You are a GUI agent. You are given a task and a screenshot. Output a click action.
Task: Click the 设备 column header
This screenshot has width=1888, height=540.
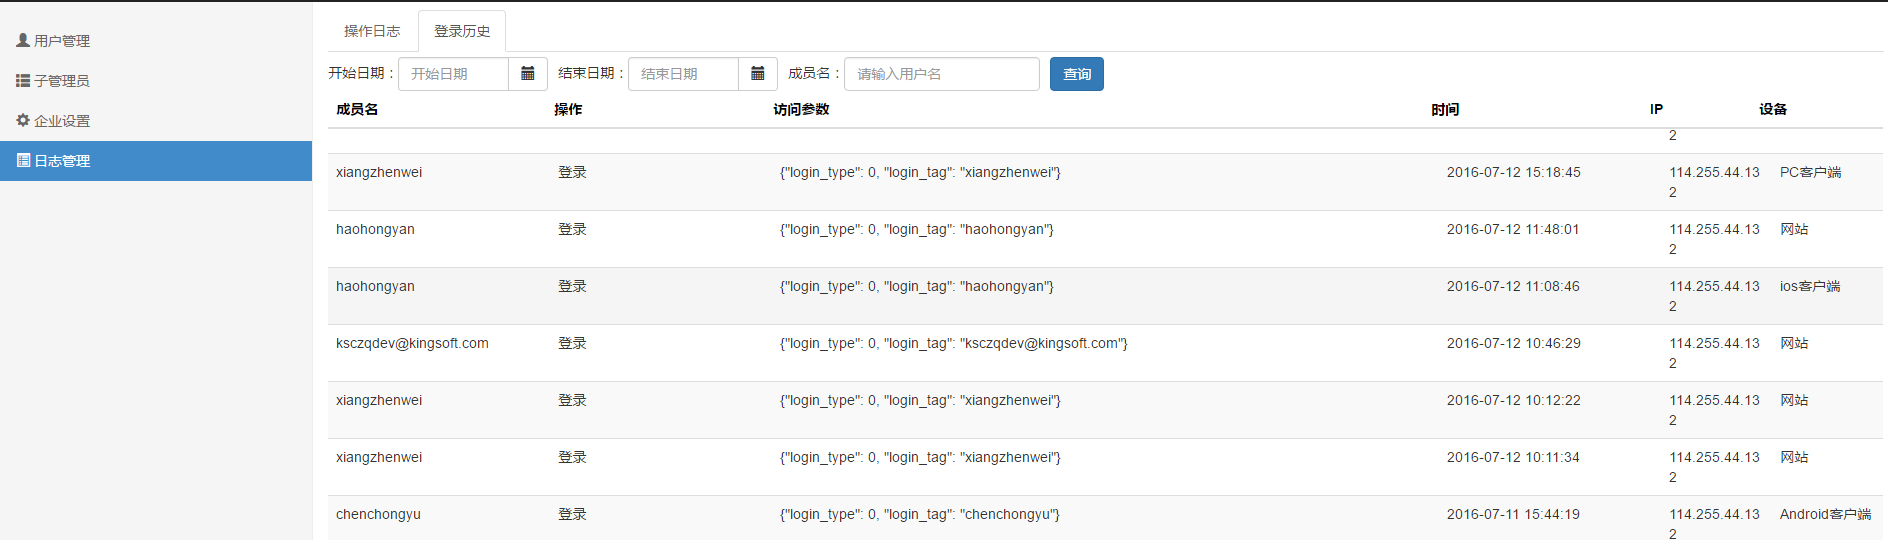click(x=1773, y=110)
